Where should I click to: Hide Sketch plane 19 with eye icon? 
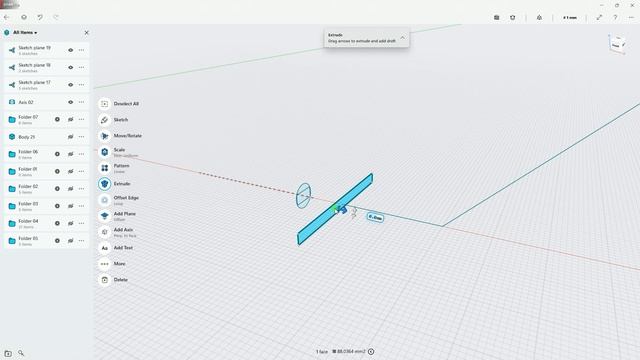(x=71, y=50)
